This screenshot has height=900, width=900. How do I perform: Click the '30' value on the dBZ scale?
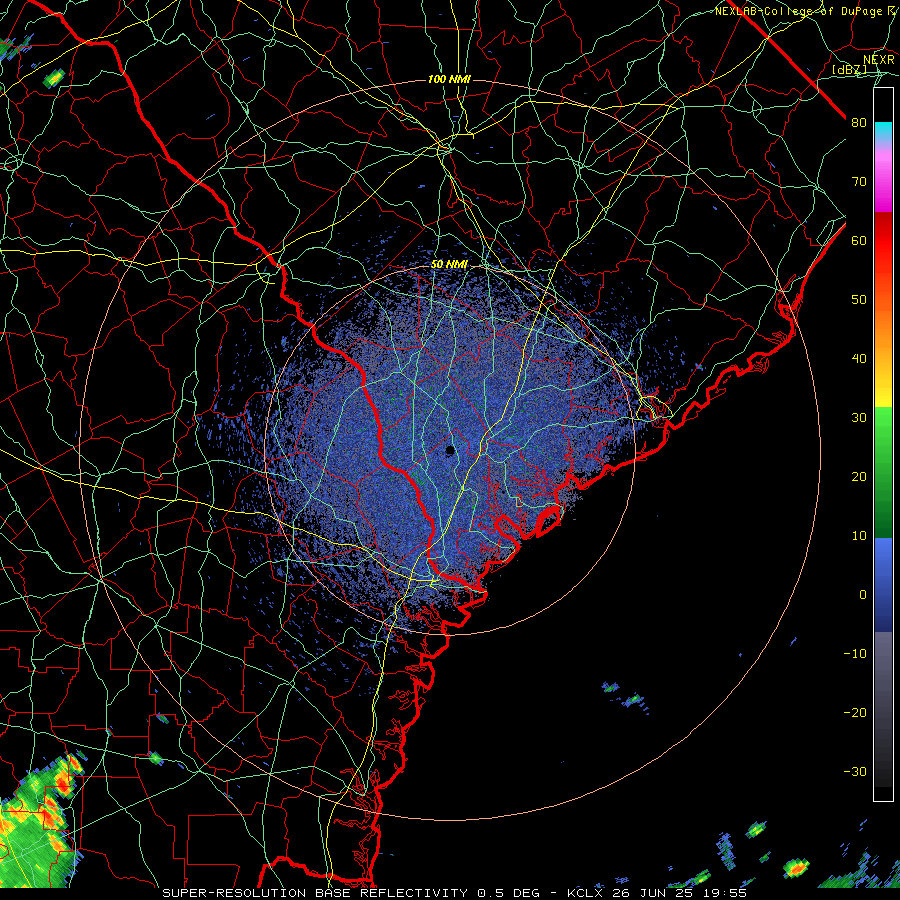[x=859, y=418]
